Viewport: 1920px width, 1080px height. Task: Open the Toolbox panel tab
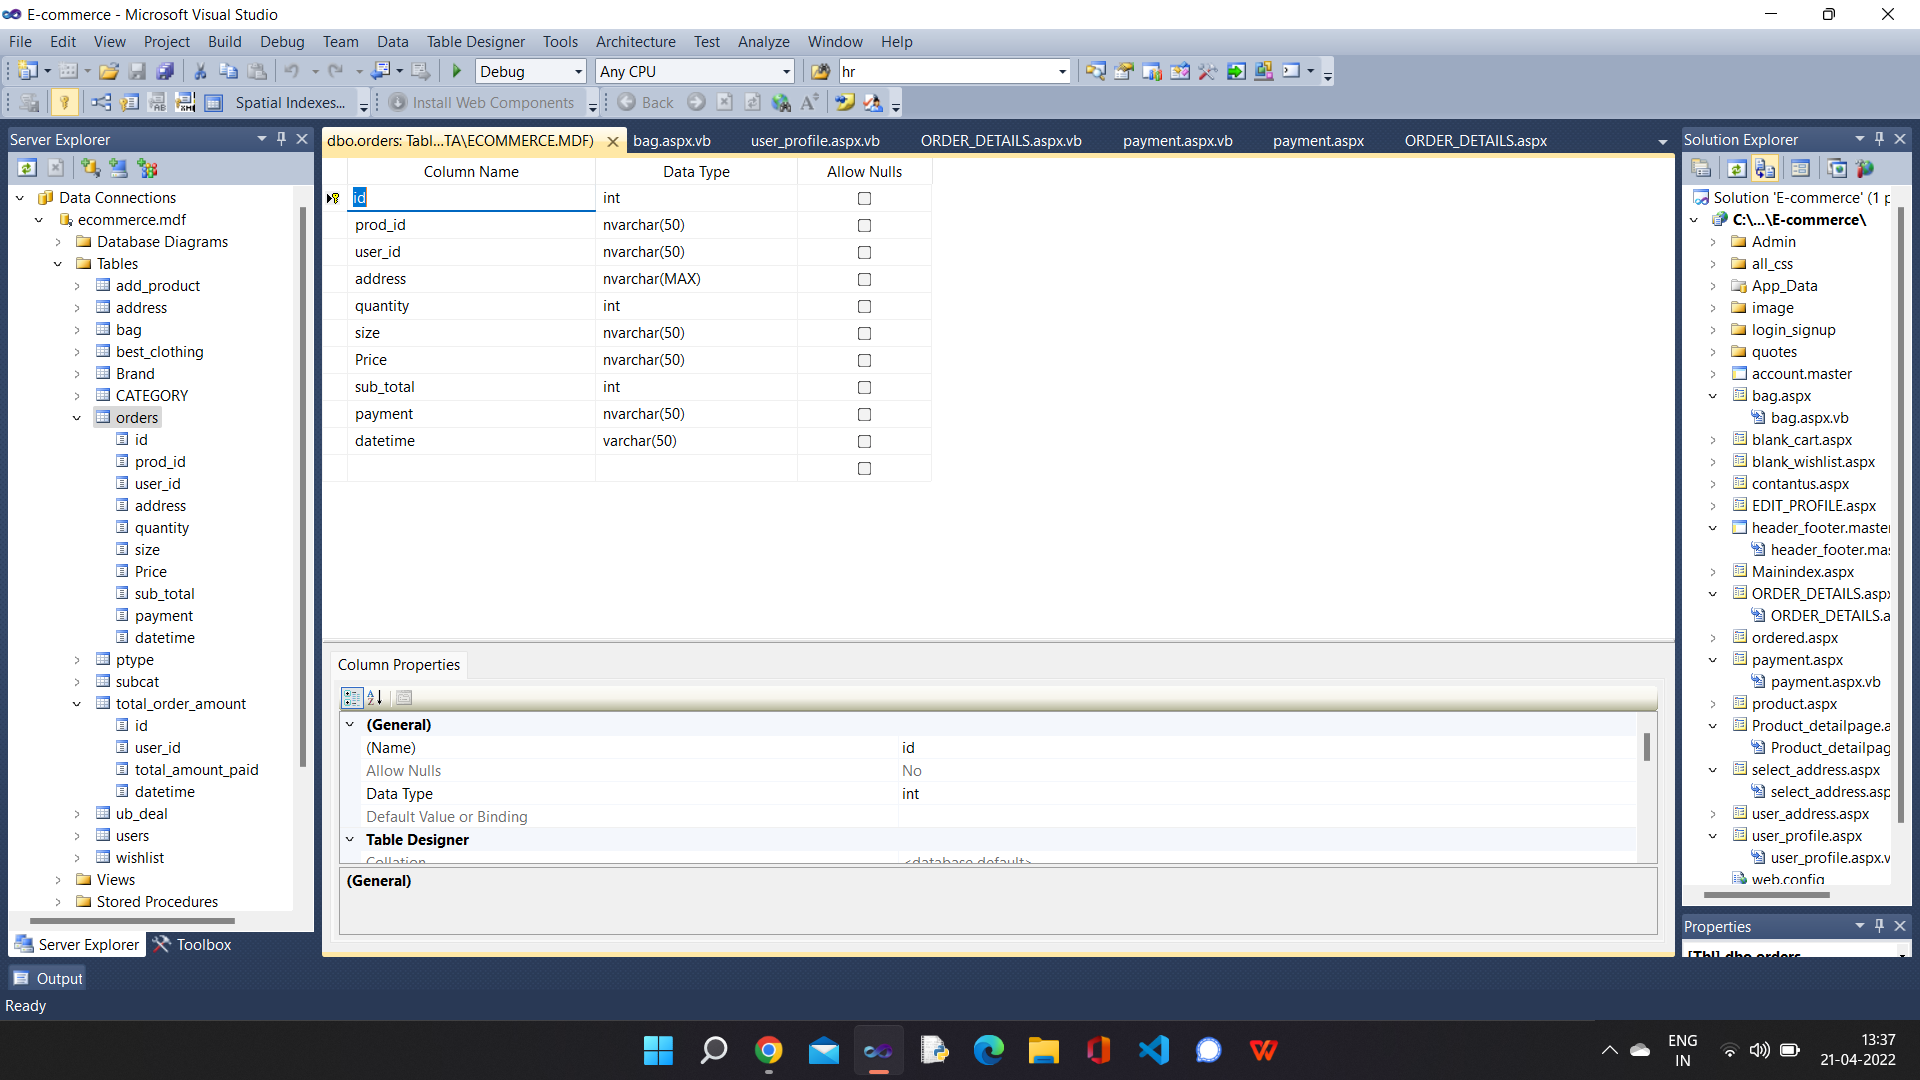click(192, 944)
